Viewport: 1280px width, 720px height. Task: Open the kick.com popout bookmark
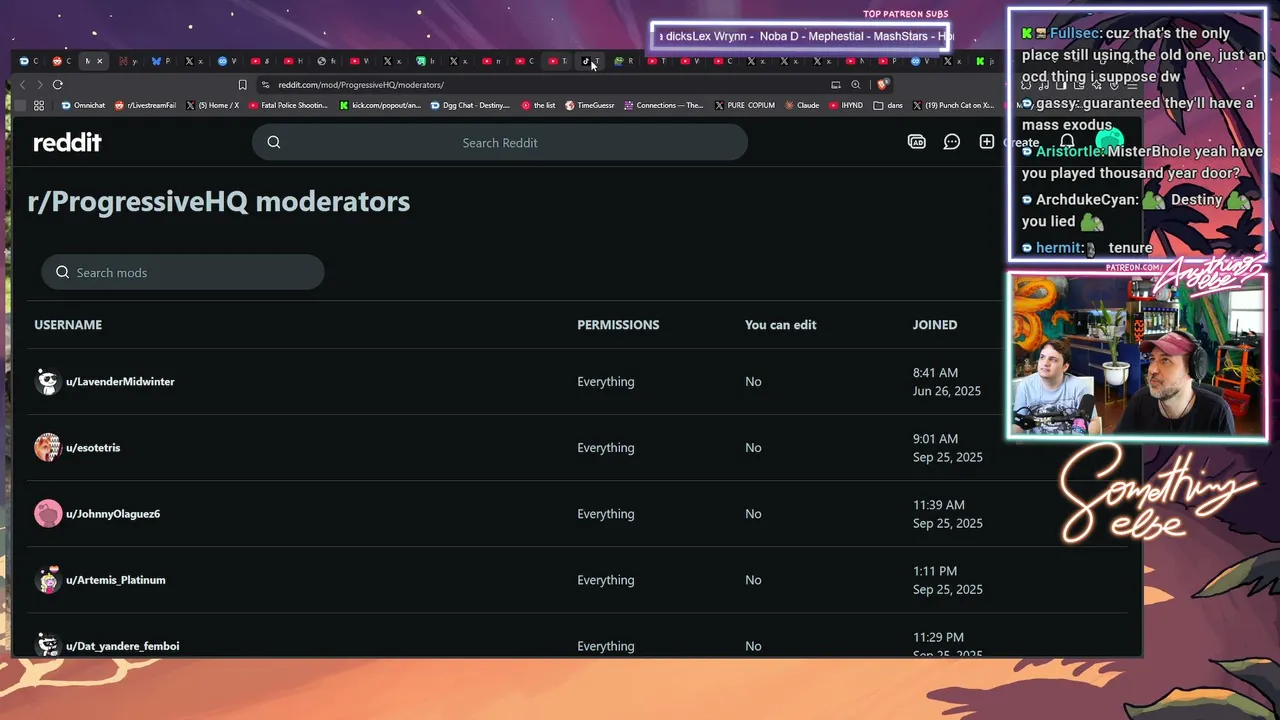tap(380, 105)
